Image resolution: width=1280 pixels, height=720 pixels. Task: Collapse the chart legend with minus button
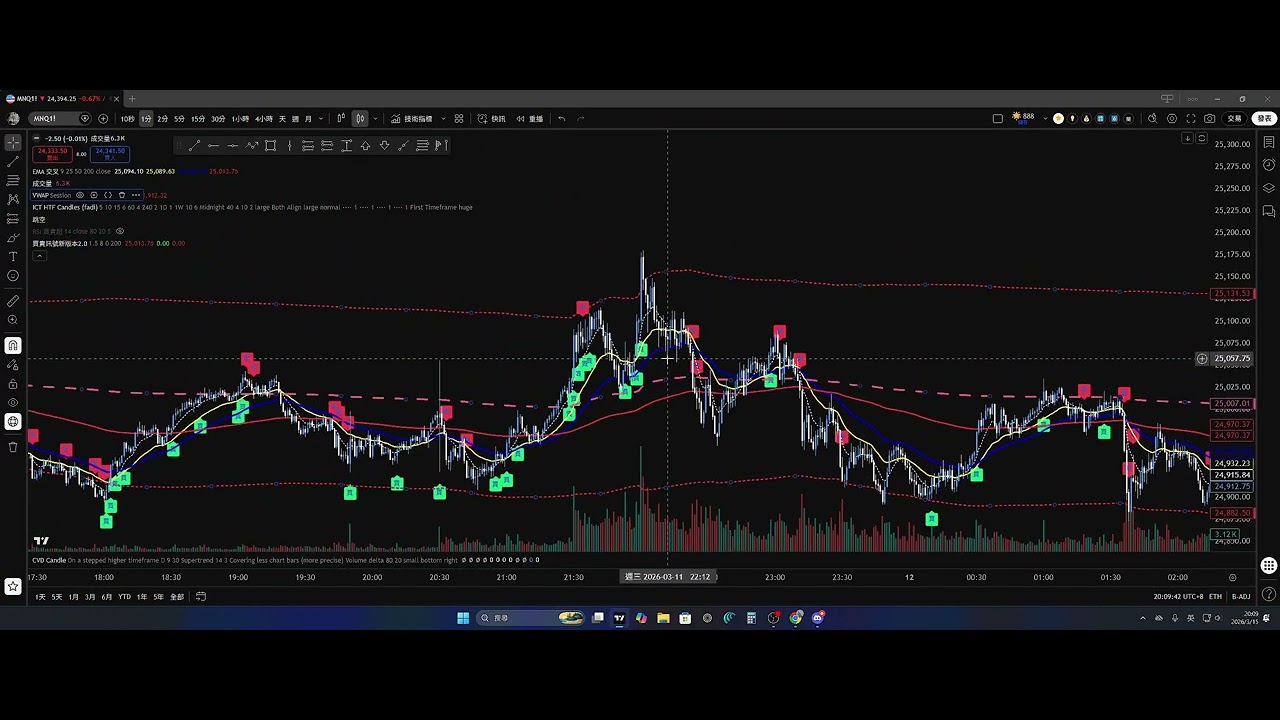[x=36, y=138]
